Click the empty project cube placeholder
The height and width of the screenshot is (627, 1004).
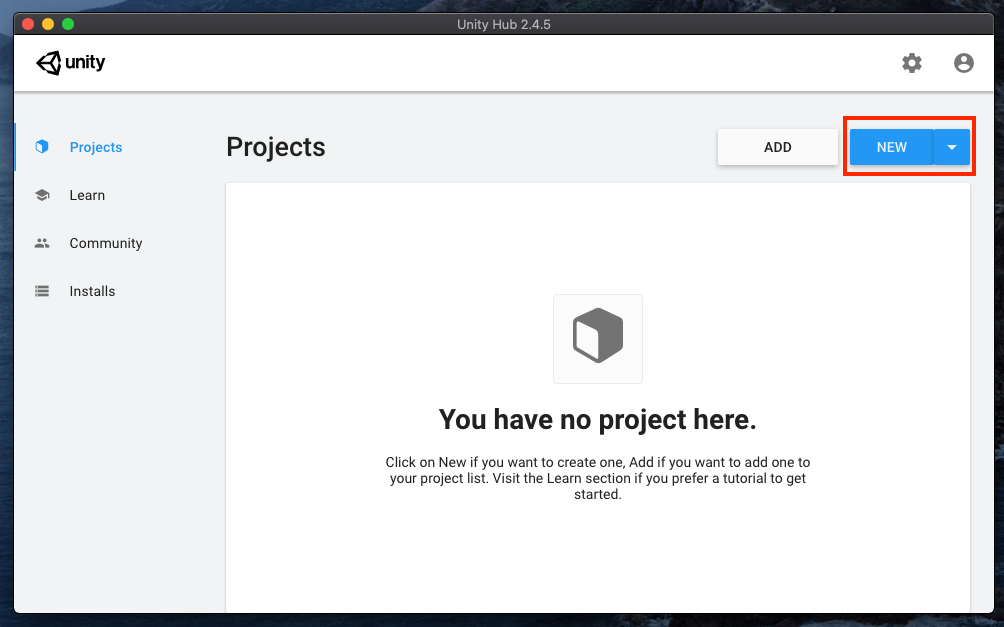coord(597,338)
